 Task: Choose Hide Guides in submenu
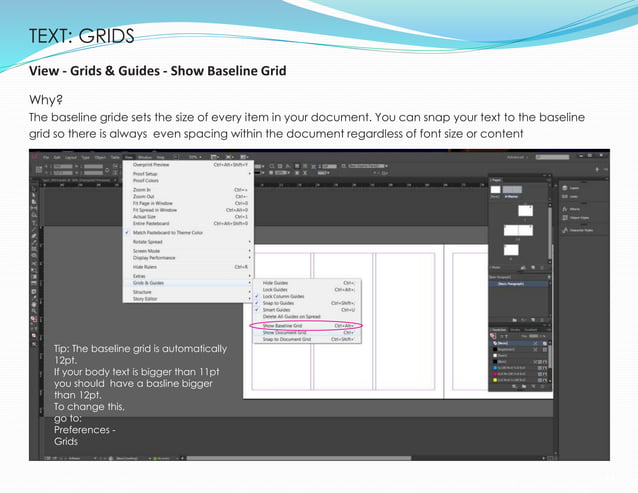coord(307,283)
